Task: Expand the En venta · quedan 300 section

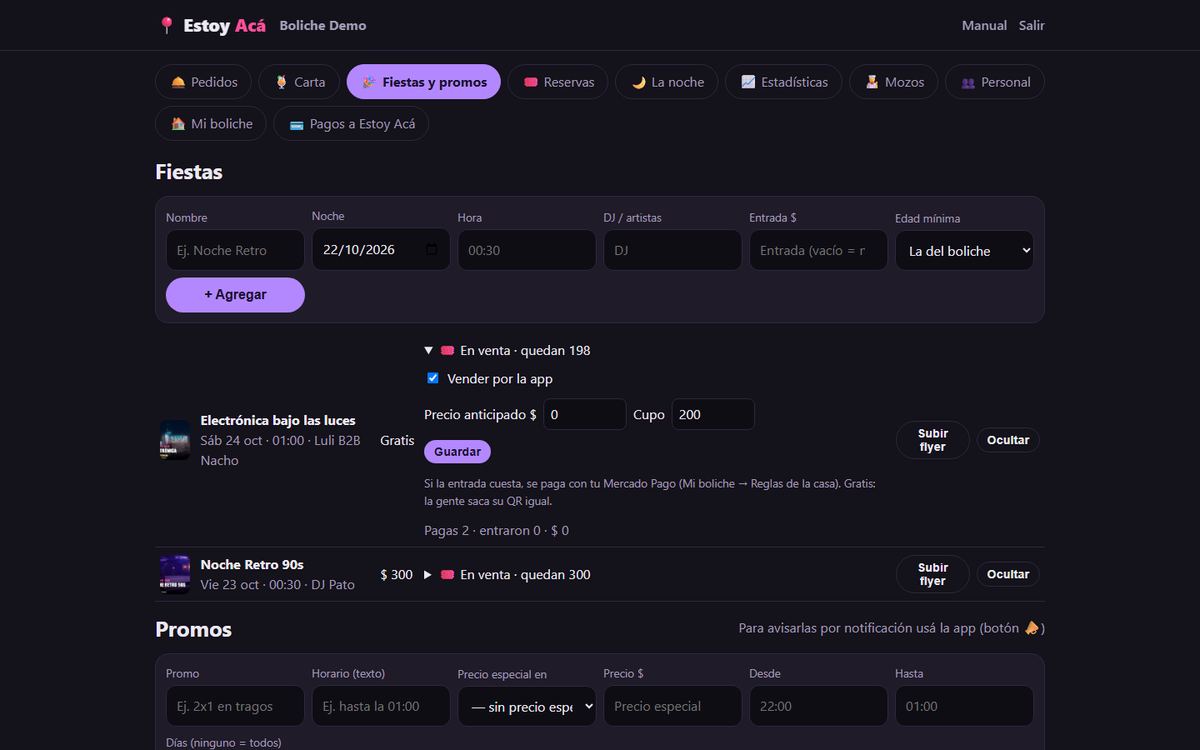Action: pyautogui.click(x=507, y=575)
